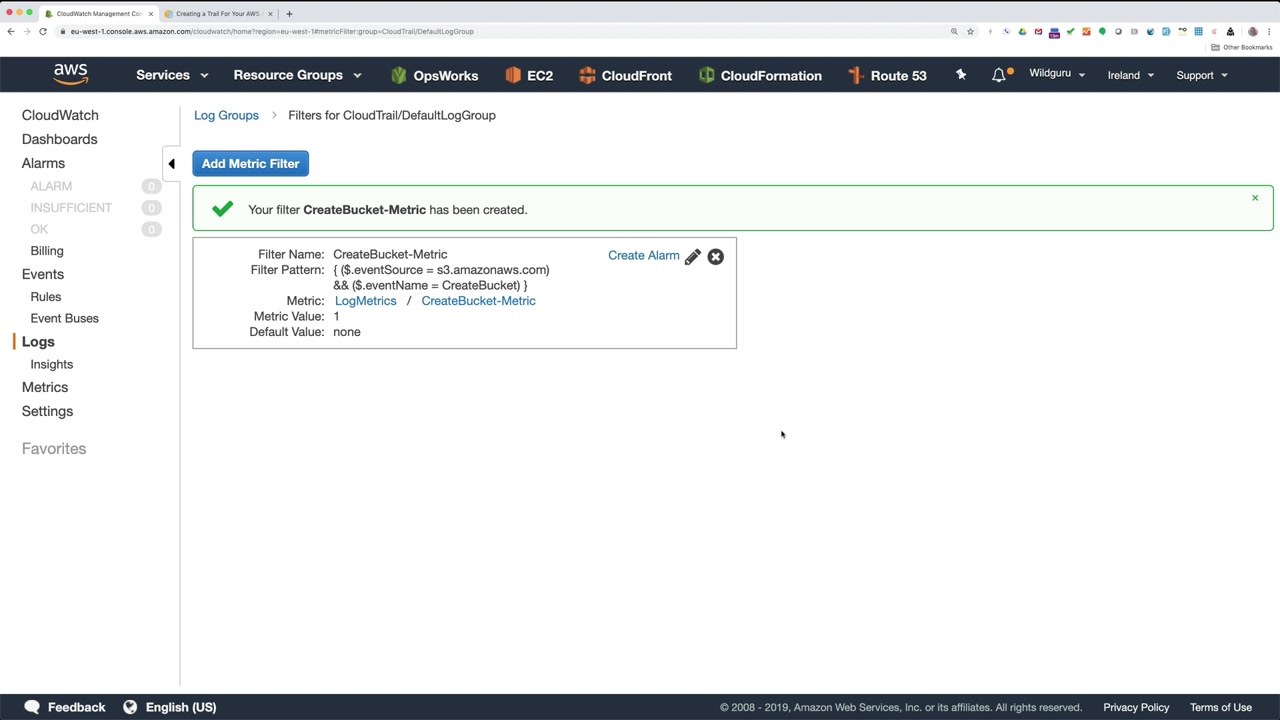1280x720 pixels.
Task: Open Dashboards in the sidebar
Action: click(60, 139)
